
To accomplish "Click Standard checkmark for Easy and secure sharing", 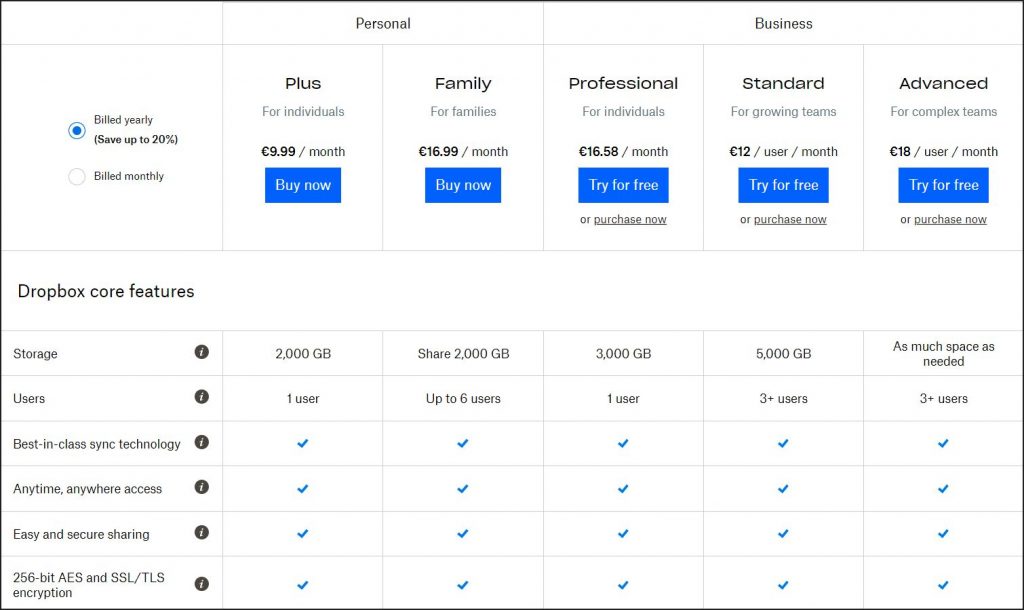I will click(x=783, y=534).
